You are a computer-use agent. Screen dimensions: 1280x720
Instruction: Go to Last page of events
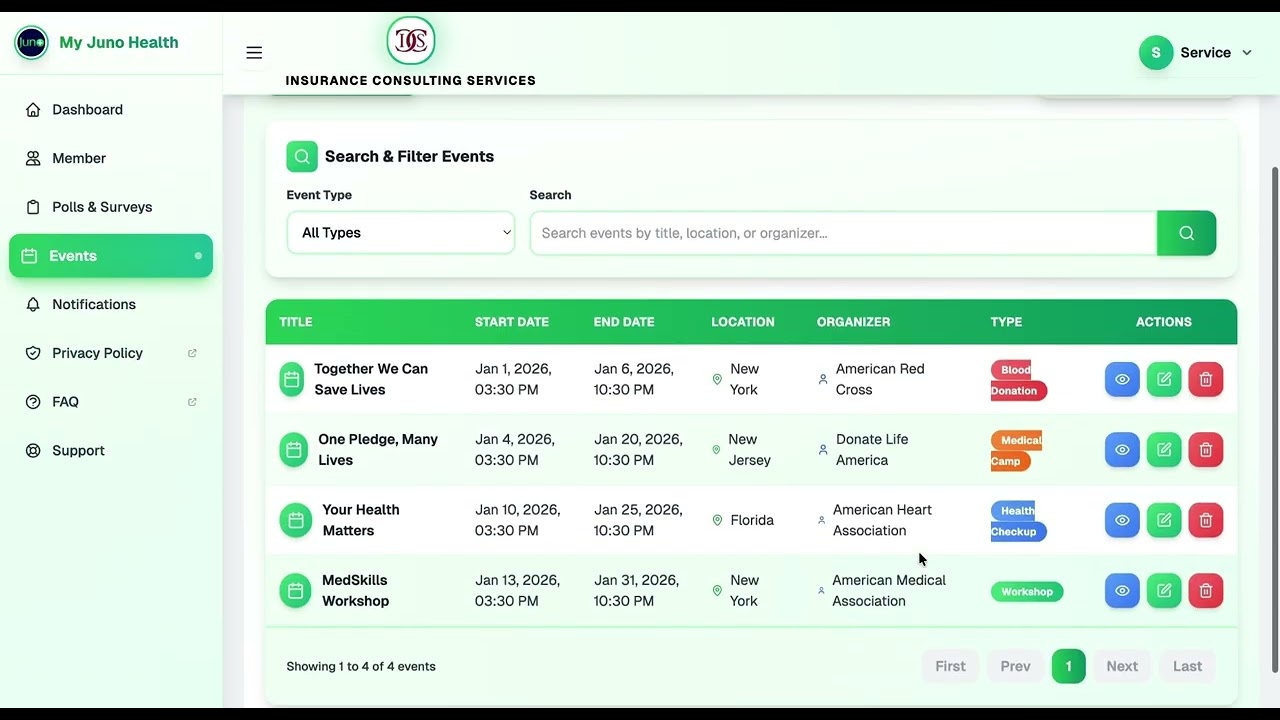coord(1187,666)
